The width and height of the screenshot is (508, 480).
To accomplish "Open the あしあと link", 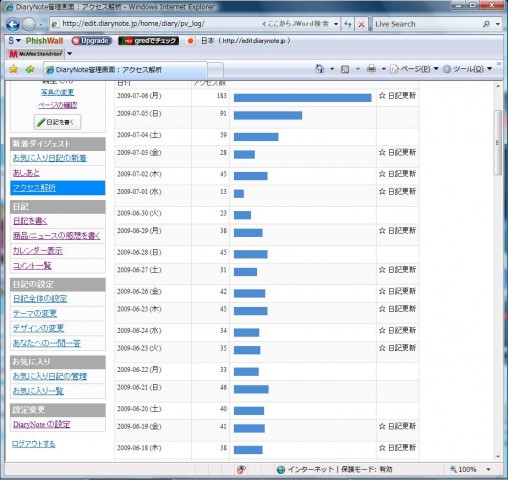I will point(26,173).
